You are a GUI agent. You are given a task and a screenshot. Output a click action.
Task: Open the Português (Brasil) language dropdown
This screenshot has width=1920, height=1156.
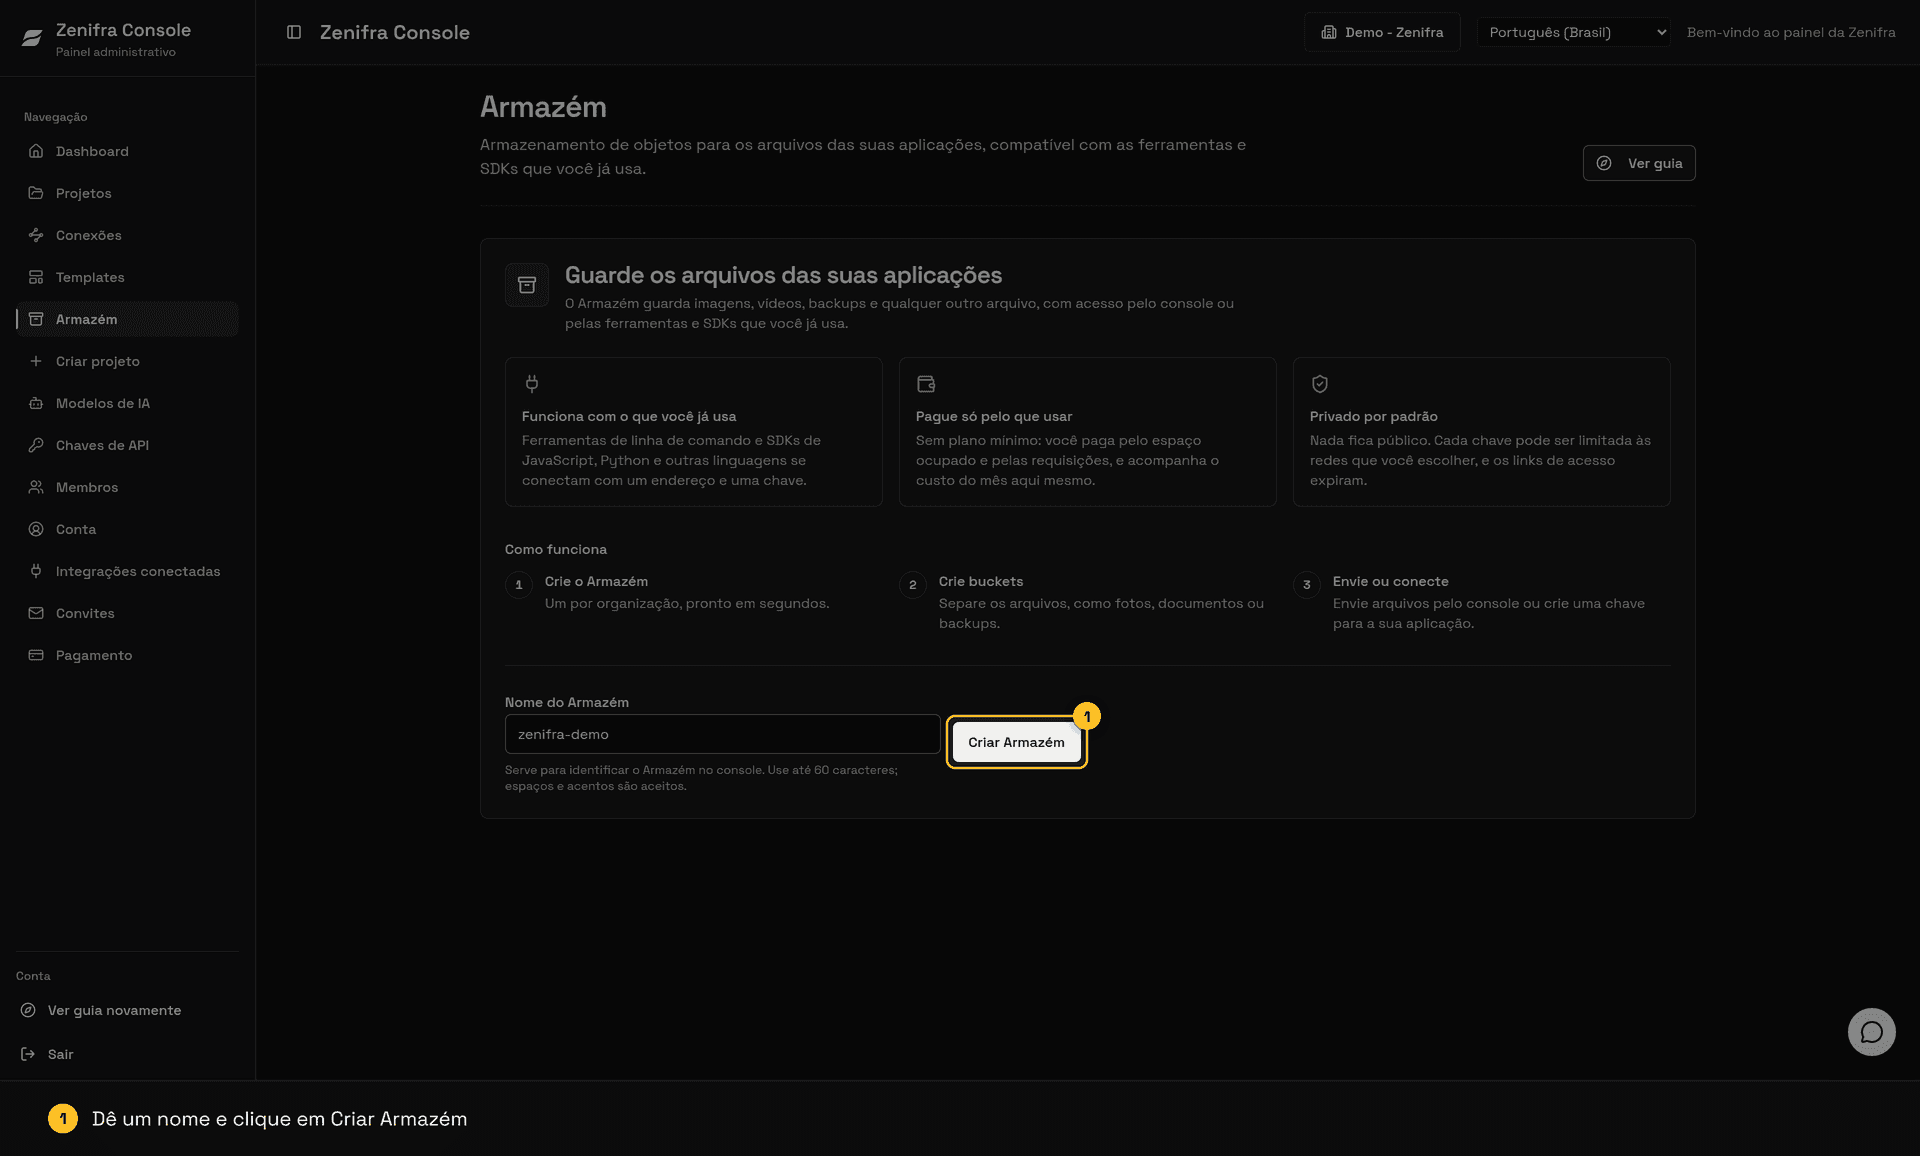pos(1574,32)
